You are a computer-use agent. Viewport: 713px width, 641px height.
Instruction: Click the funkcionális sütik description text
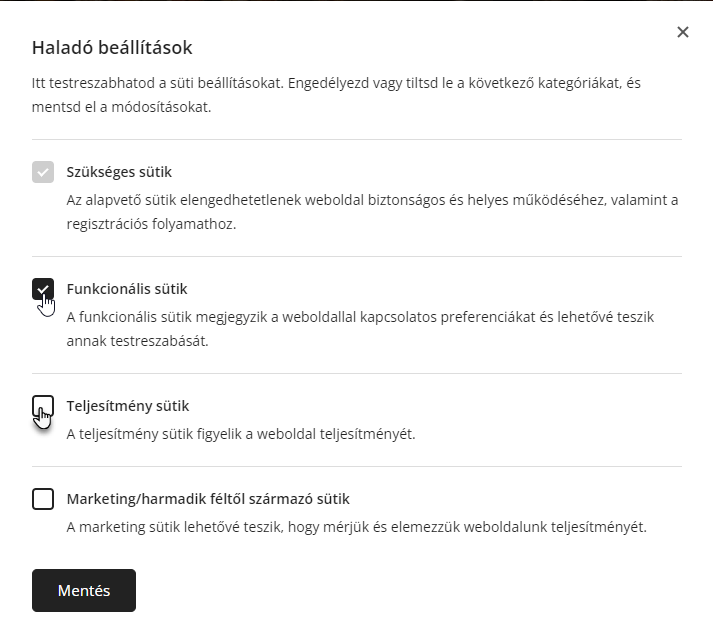(x=360, y=329)
